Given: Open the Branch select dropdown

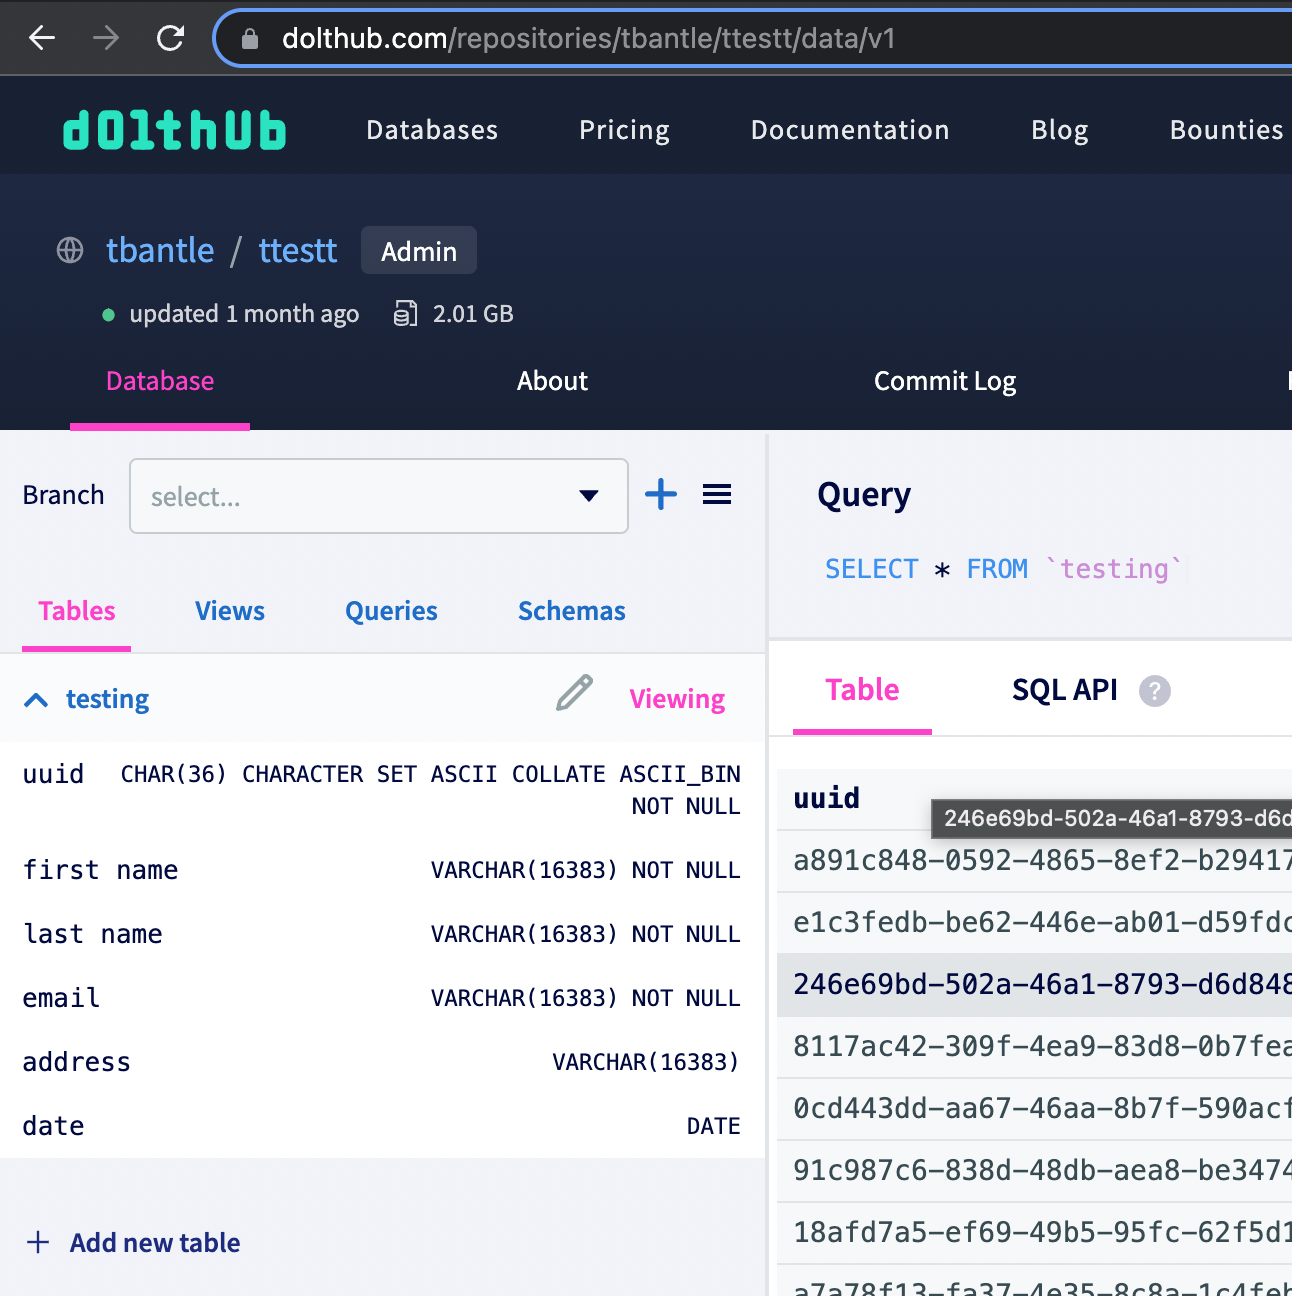Looking at the screenshot, I should (x=379, y=496).
